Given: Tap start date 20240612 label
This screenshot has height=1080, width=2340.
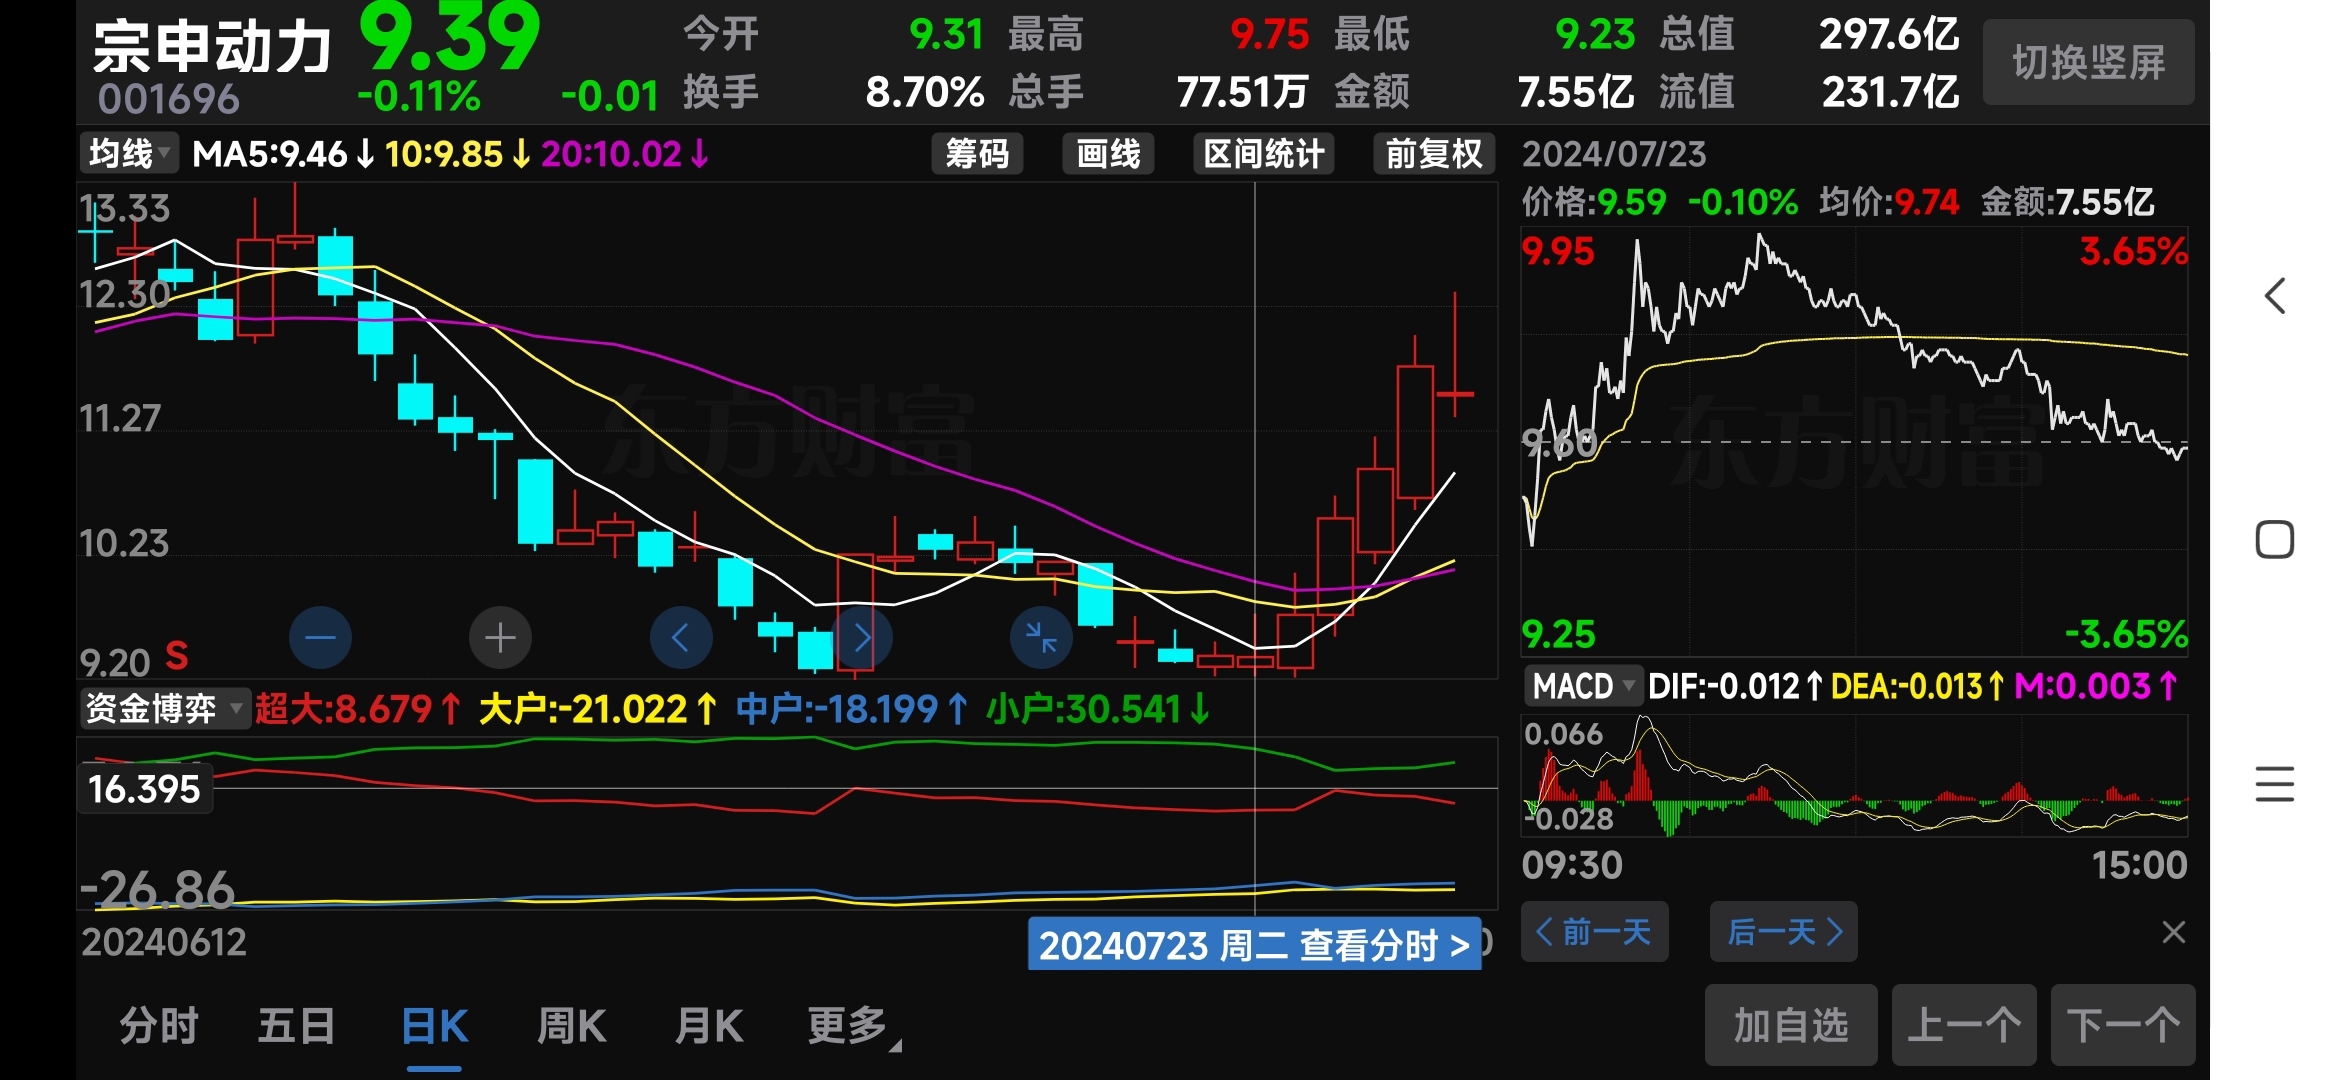Looking at the screenshot, I should click(164, 942).
